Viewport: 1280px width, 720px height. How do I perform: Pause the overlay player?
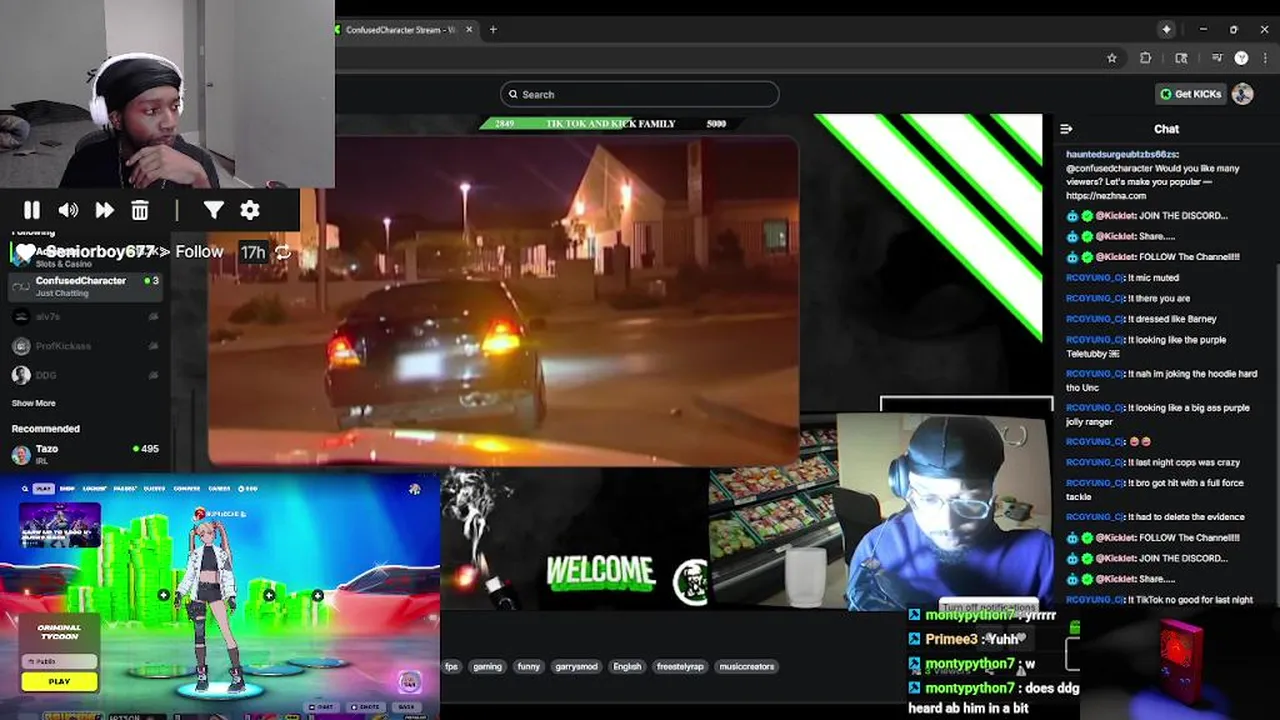click(32, 210)
